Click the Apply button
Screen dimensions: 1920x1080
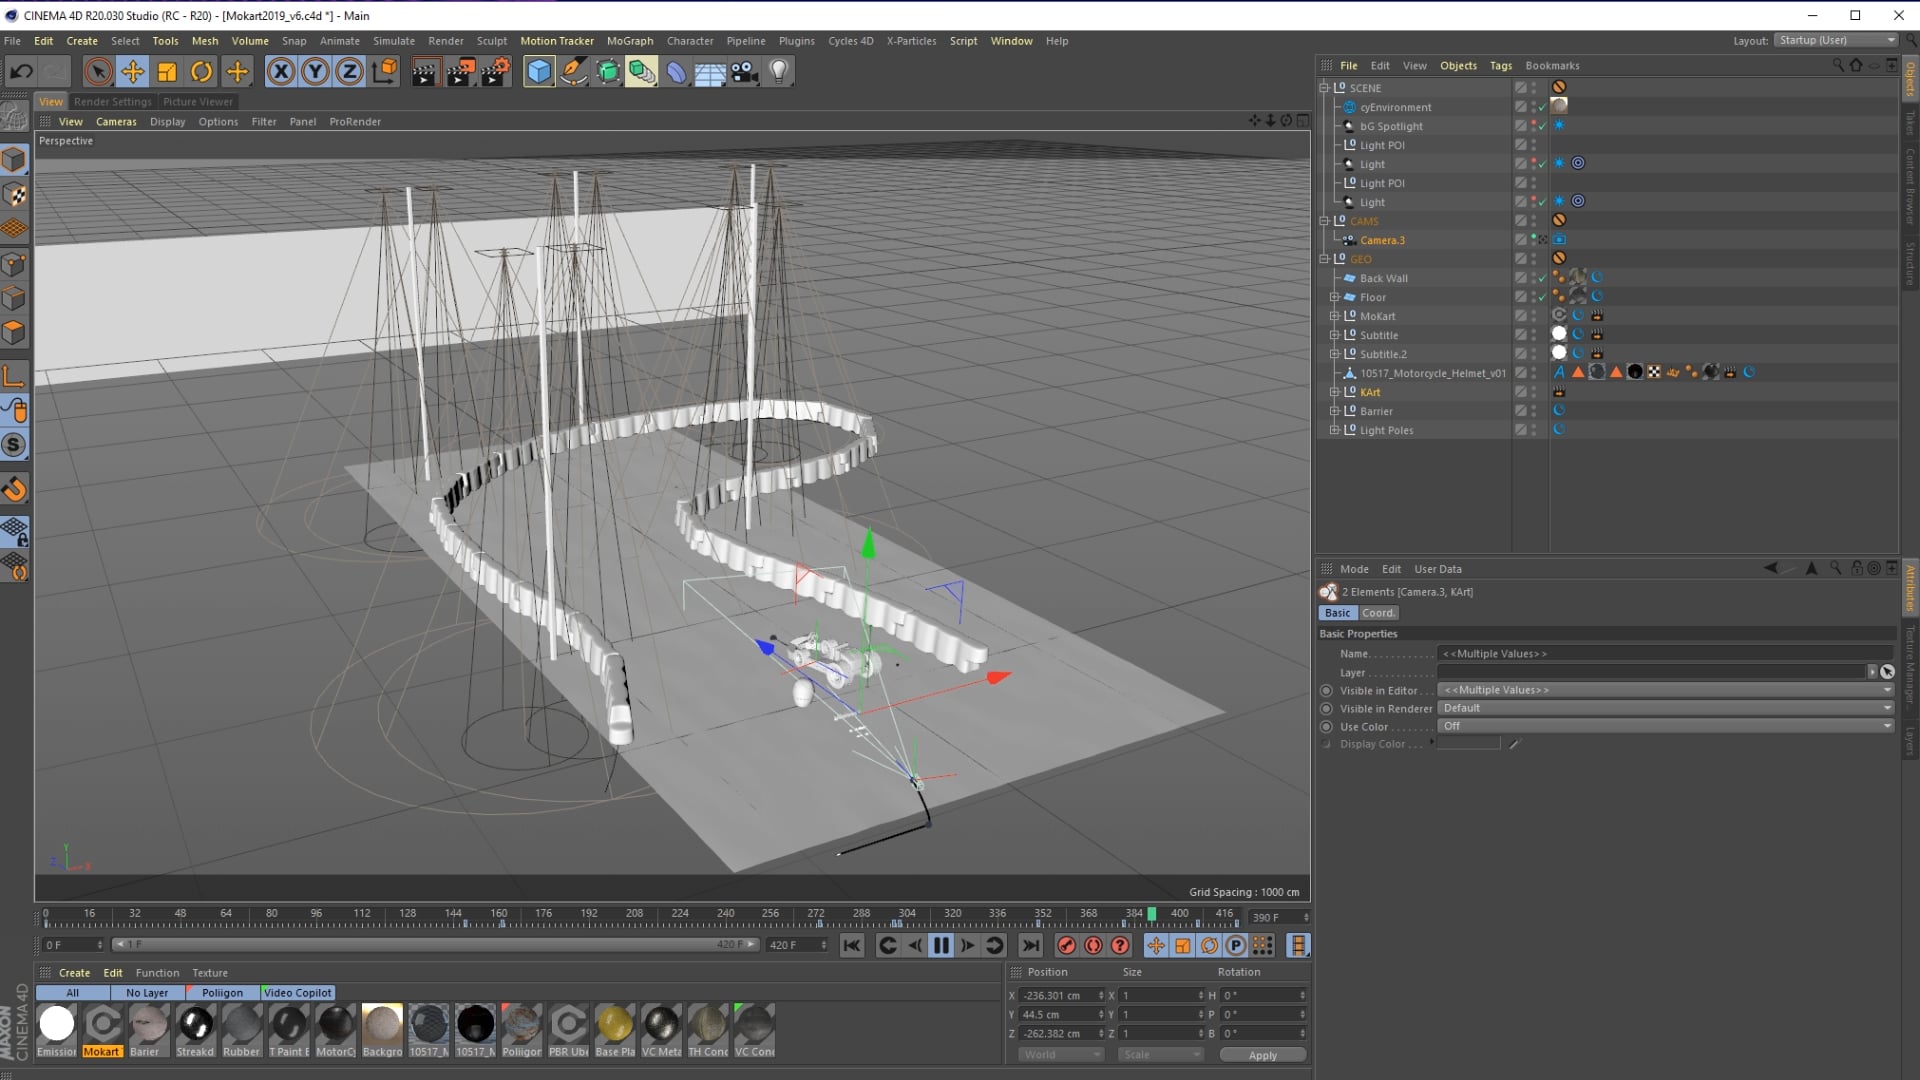pyautogui.click(x=1263, y=1055)
